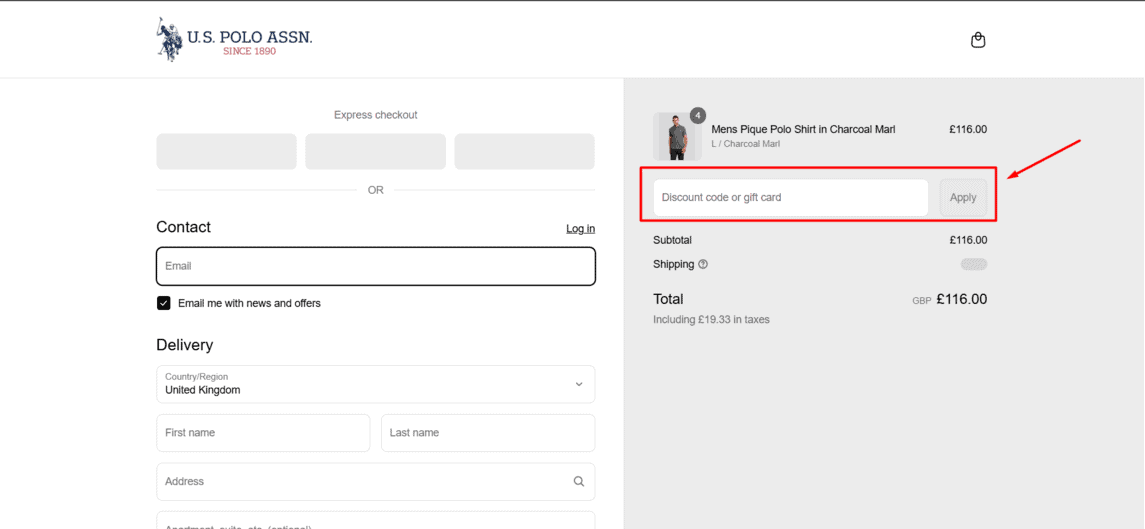Open the Country/Region dropdown
1145x529 pixels.
tap(375, 384)
